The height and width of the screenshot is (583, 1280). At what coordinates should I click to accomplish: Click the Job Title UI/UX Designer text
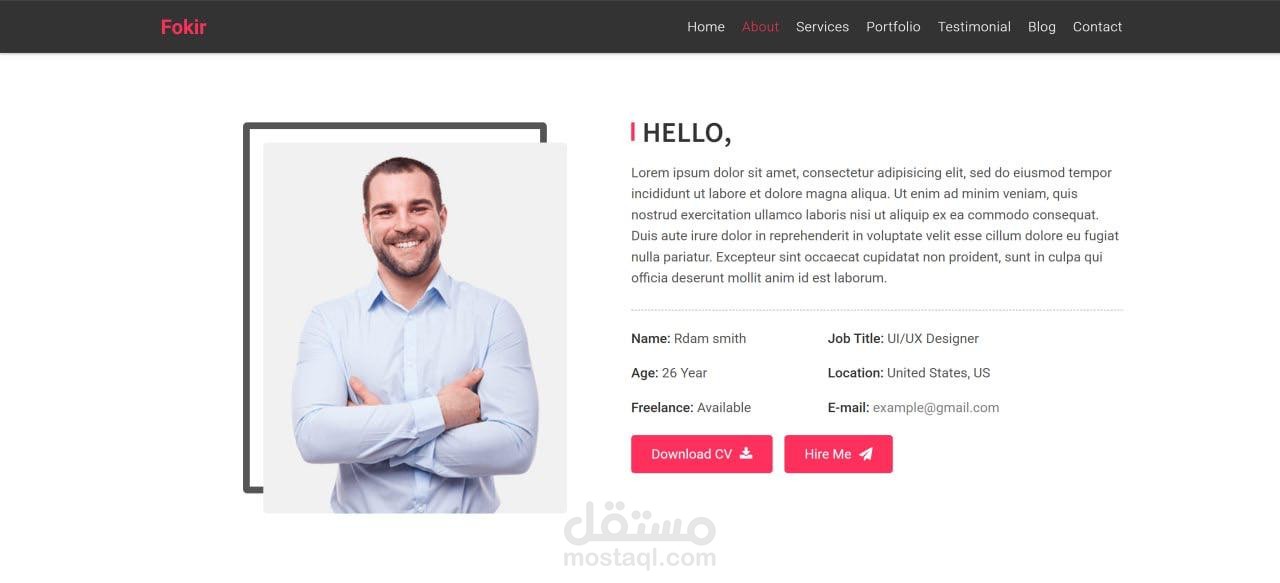(x=903, y=339)
